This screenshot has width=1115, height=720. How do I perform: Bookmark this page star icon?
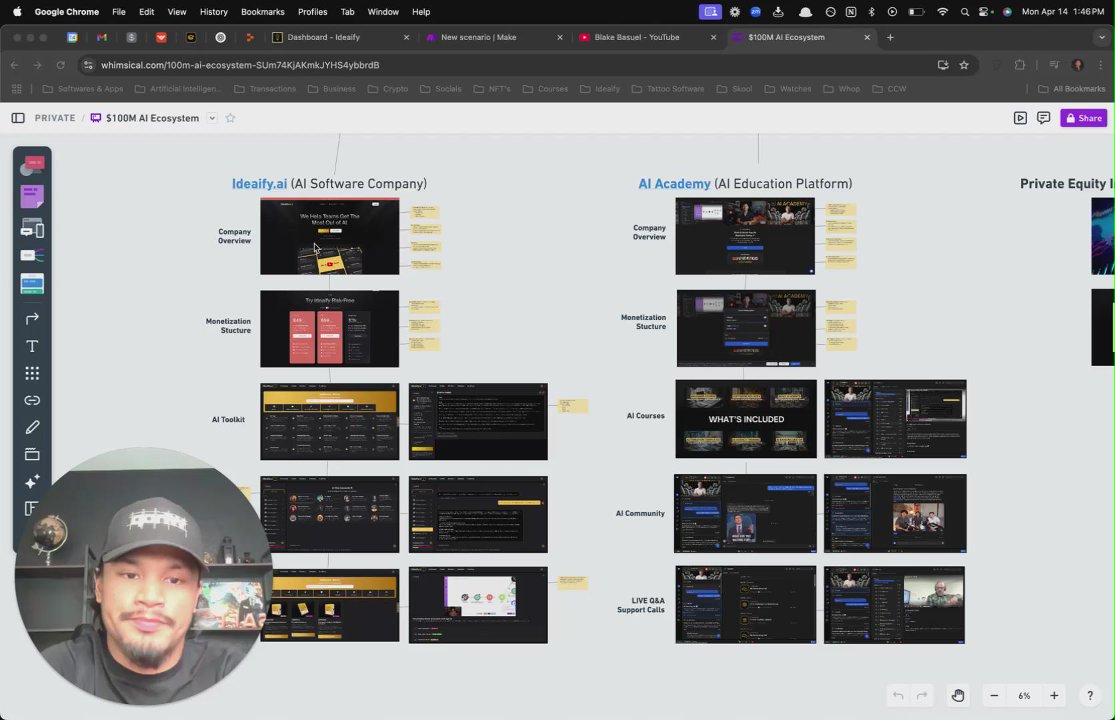[x=964, y=65]
